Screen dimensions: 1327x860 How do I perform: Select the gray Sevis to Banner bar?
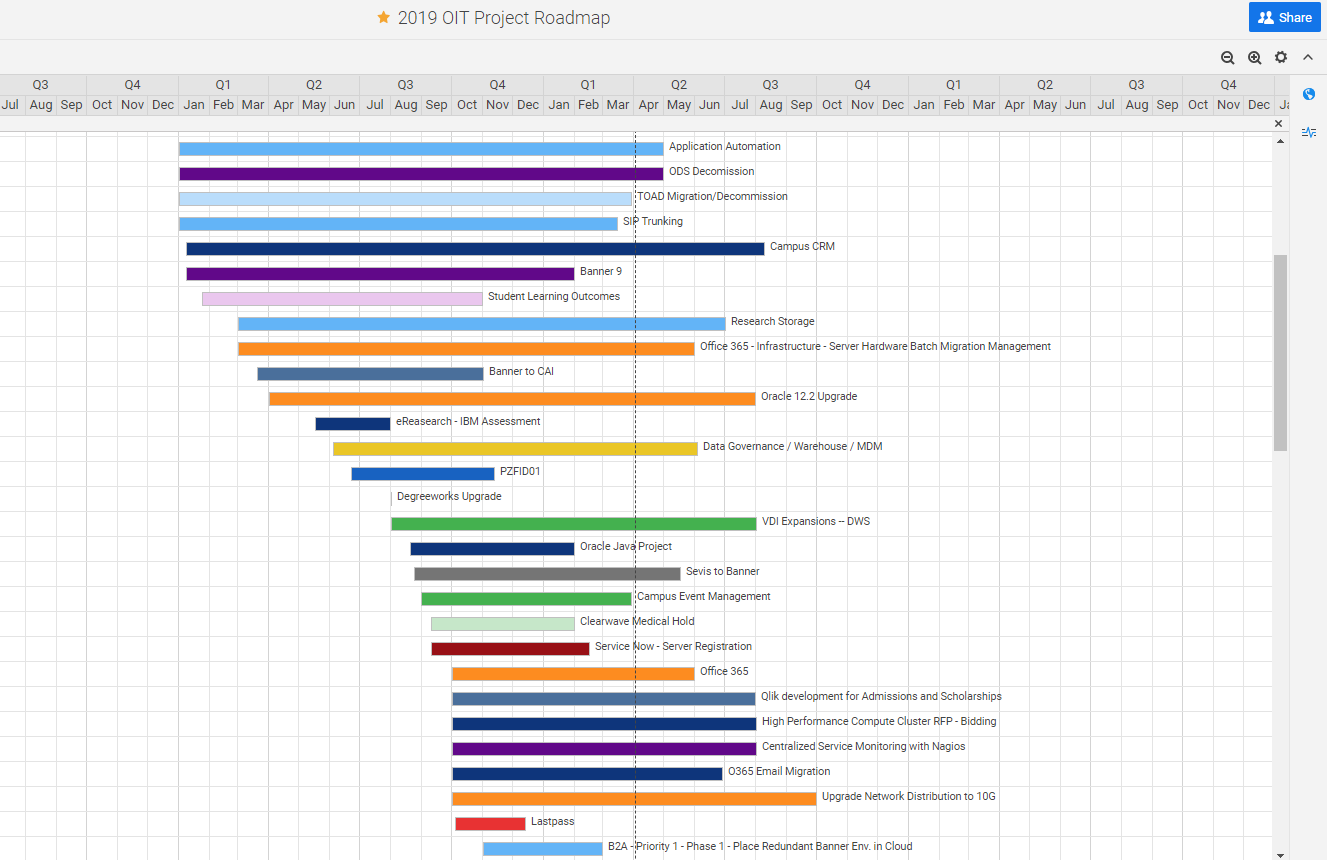point(547,574)
